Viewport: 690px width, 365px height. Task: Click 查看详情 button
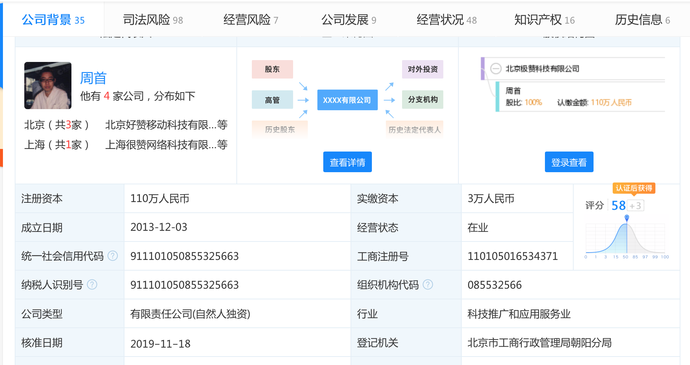(x=347, y=162)
